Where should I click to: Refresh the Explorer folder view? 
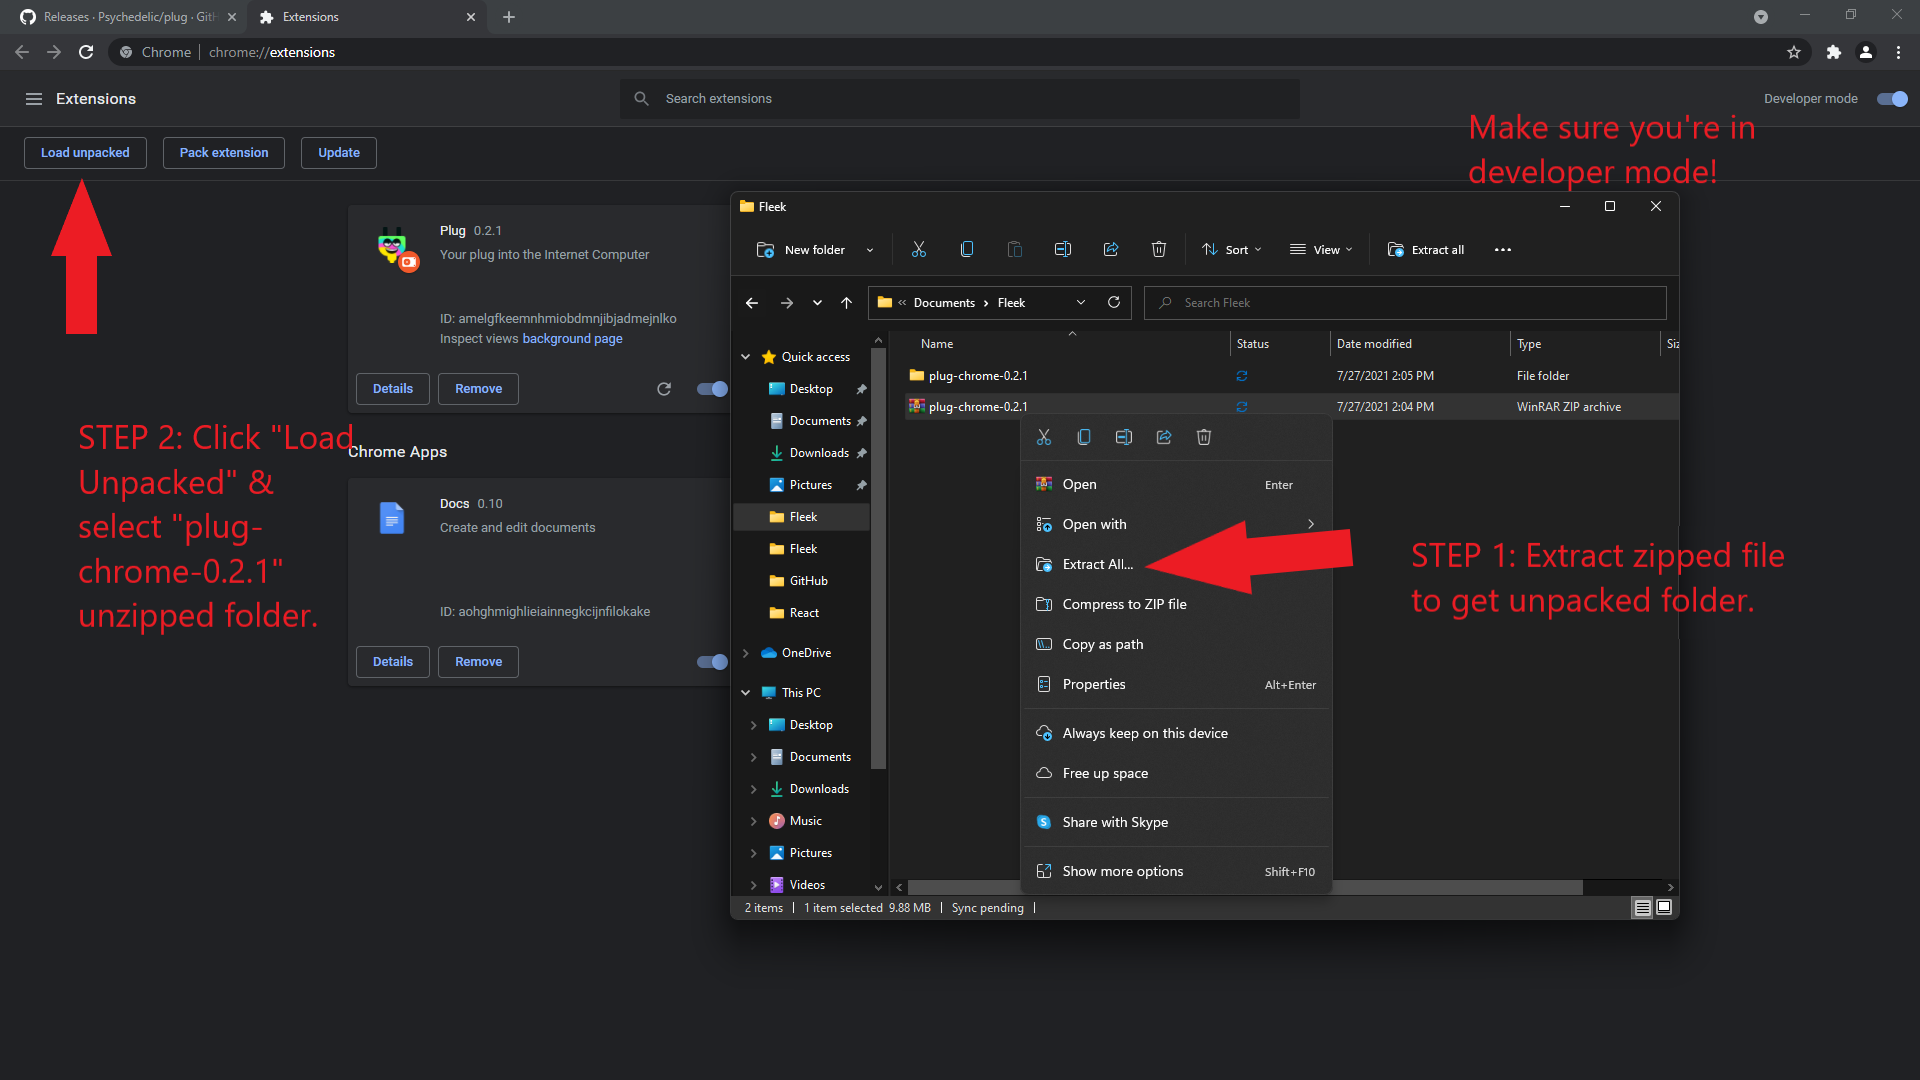tap(1114, 302)
